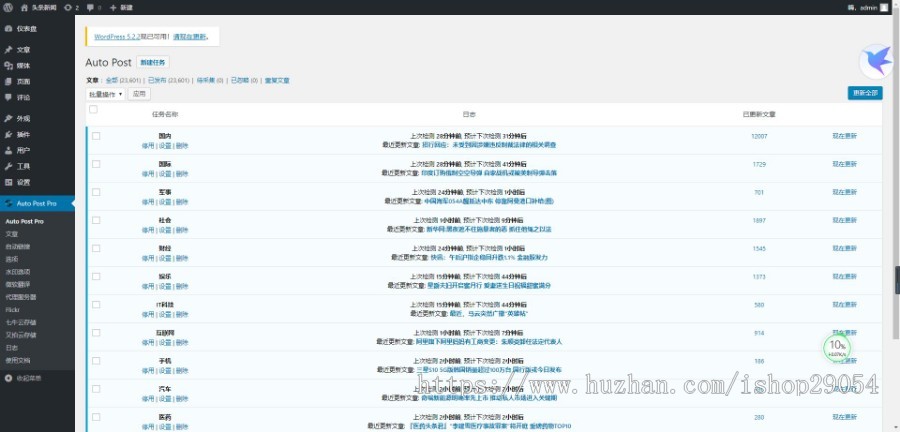This screenshot has height=432, width=900.
Task: Tick the checkbox for the IT科技 task
Action: point(96,305)
